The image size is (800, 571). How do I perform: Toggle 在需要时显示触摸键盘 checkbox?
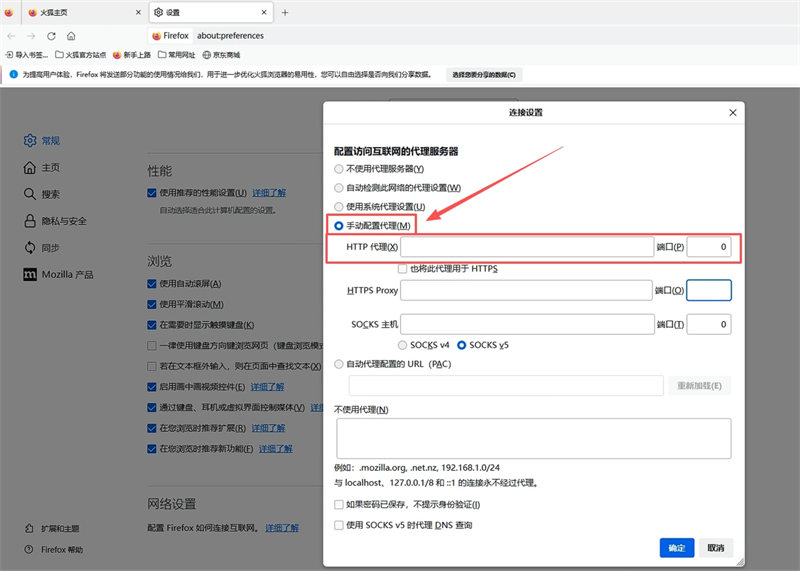click(152, 325)
